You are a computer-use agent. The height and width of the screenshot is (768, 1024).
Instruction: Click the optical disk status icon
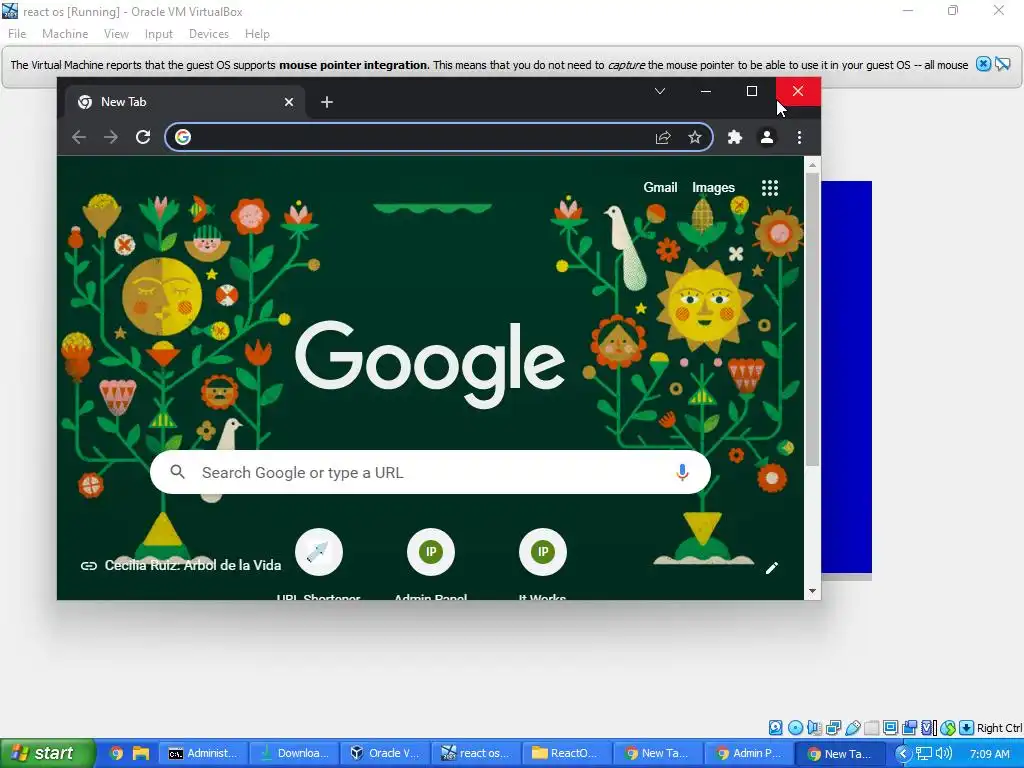795,728
